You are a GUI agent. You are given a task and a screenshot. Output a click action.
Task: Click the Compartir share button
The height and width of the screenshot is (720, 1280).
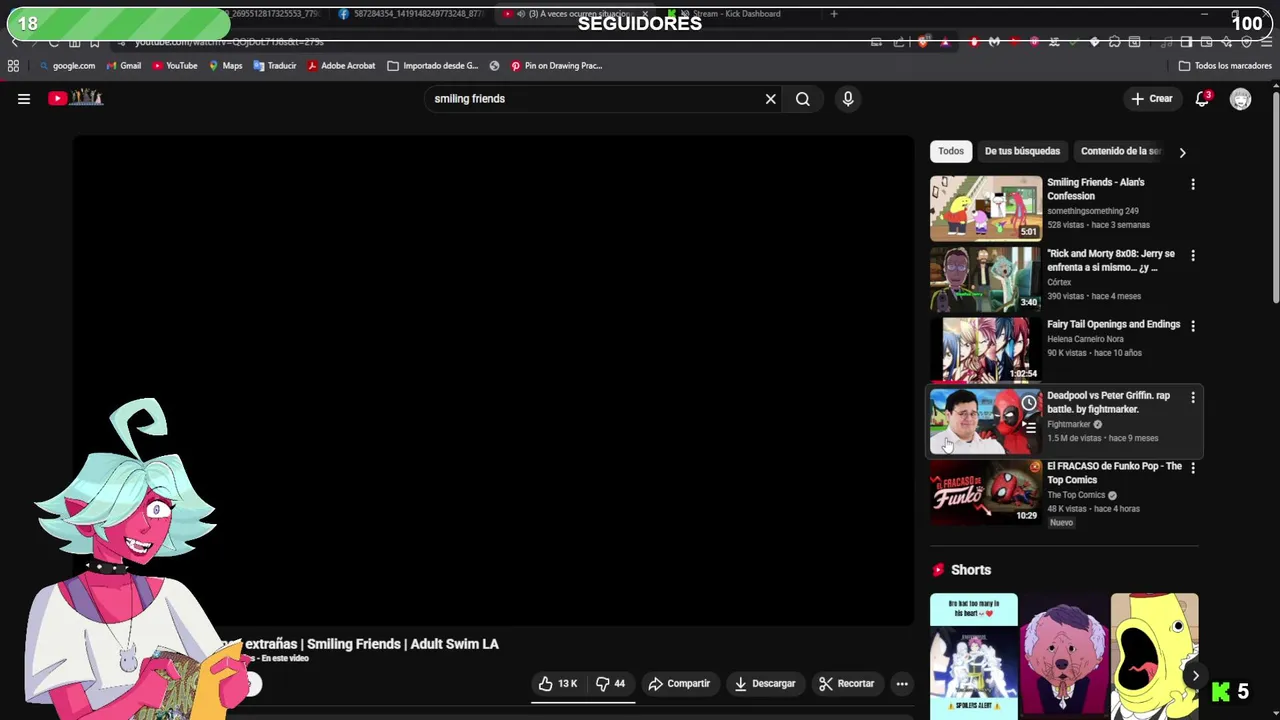tap(679, 684)
